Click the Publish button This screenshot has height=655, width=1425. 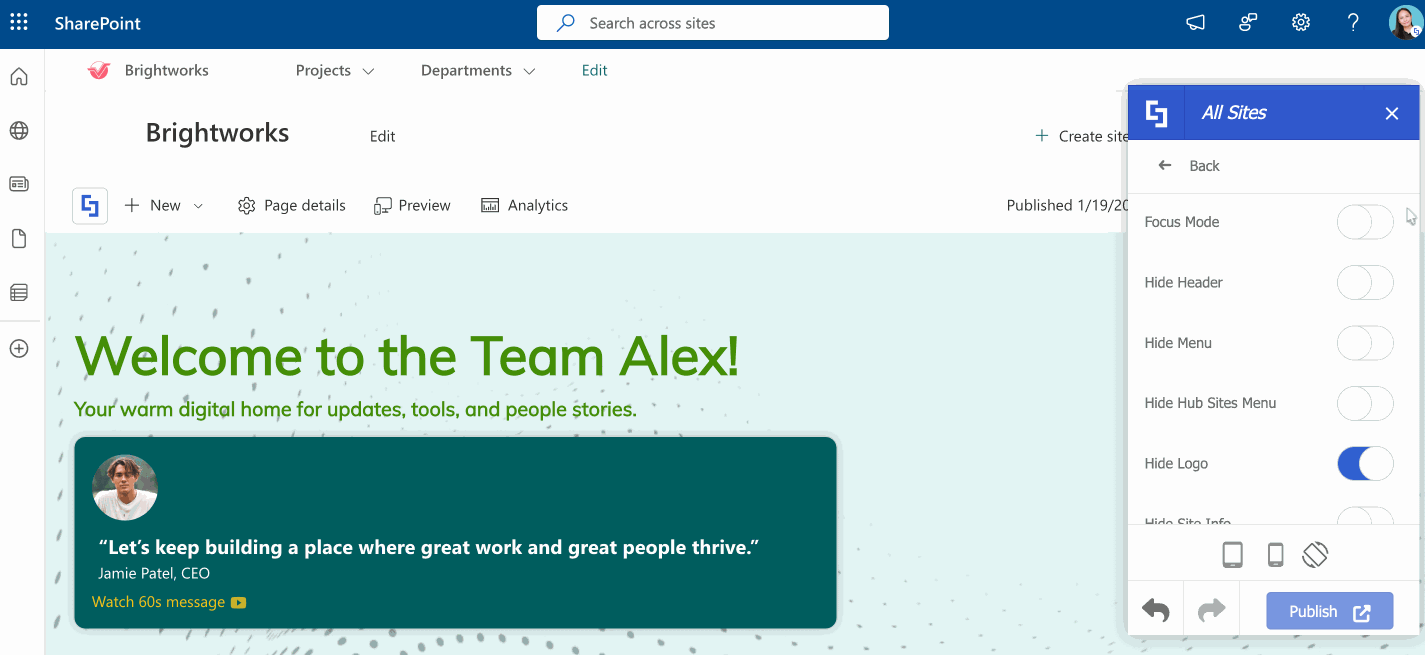(1330, 611)
